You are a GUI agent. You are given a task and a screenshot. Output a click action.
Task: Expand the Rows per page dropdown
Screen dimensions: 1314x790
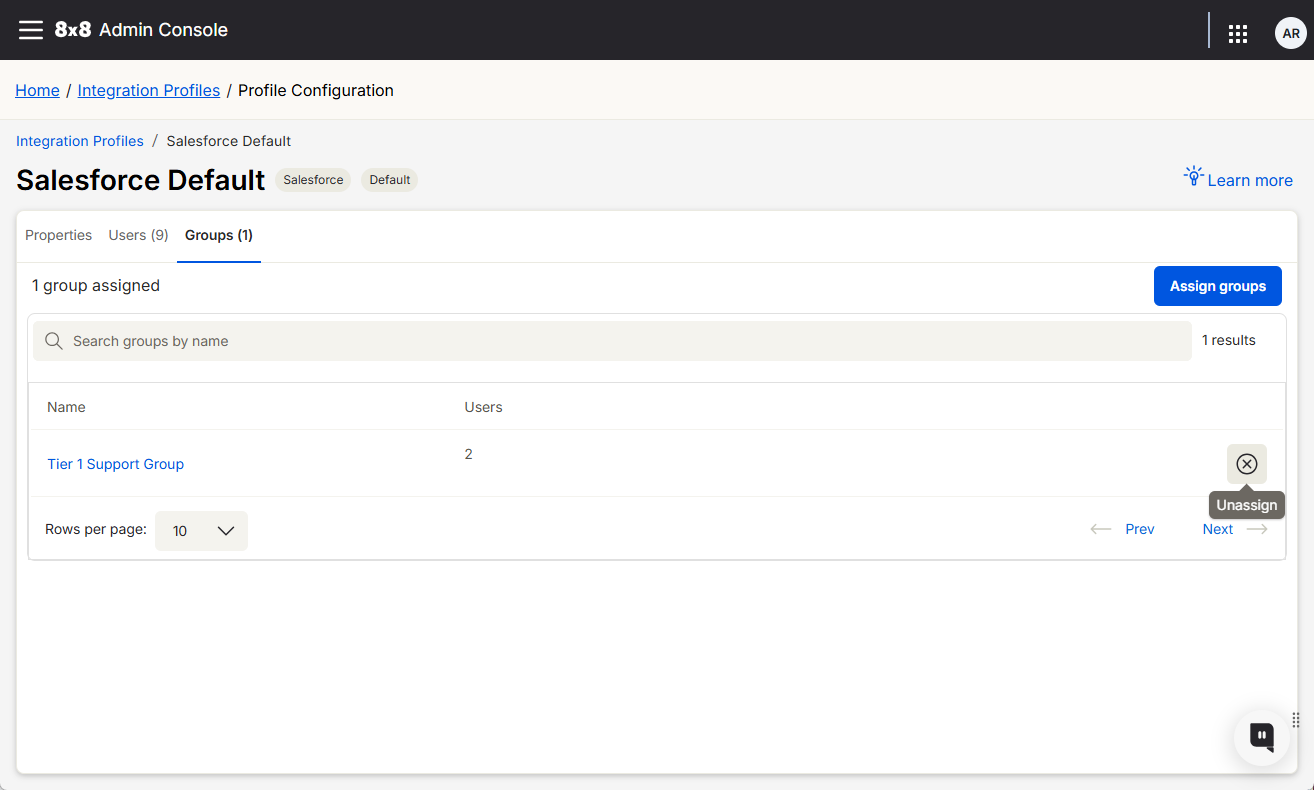201,531
